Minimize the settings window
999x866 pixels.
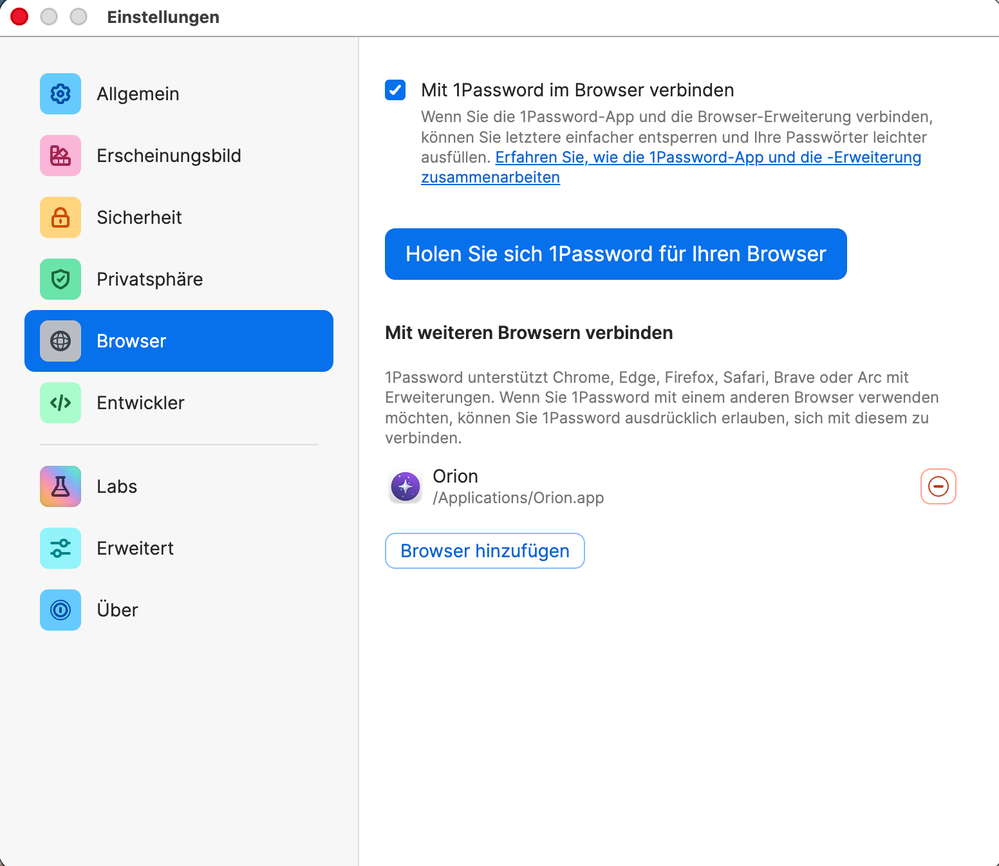point(49,17)
